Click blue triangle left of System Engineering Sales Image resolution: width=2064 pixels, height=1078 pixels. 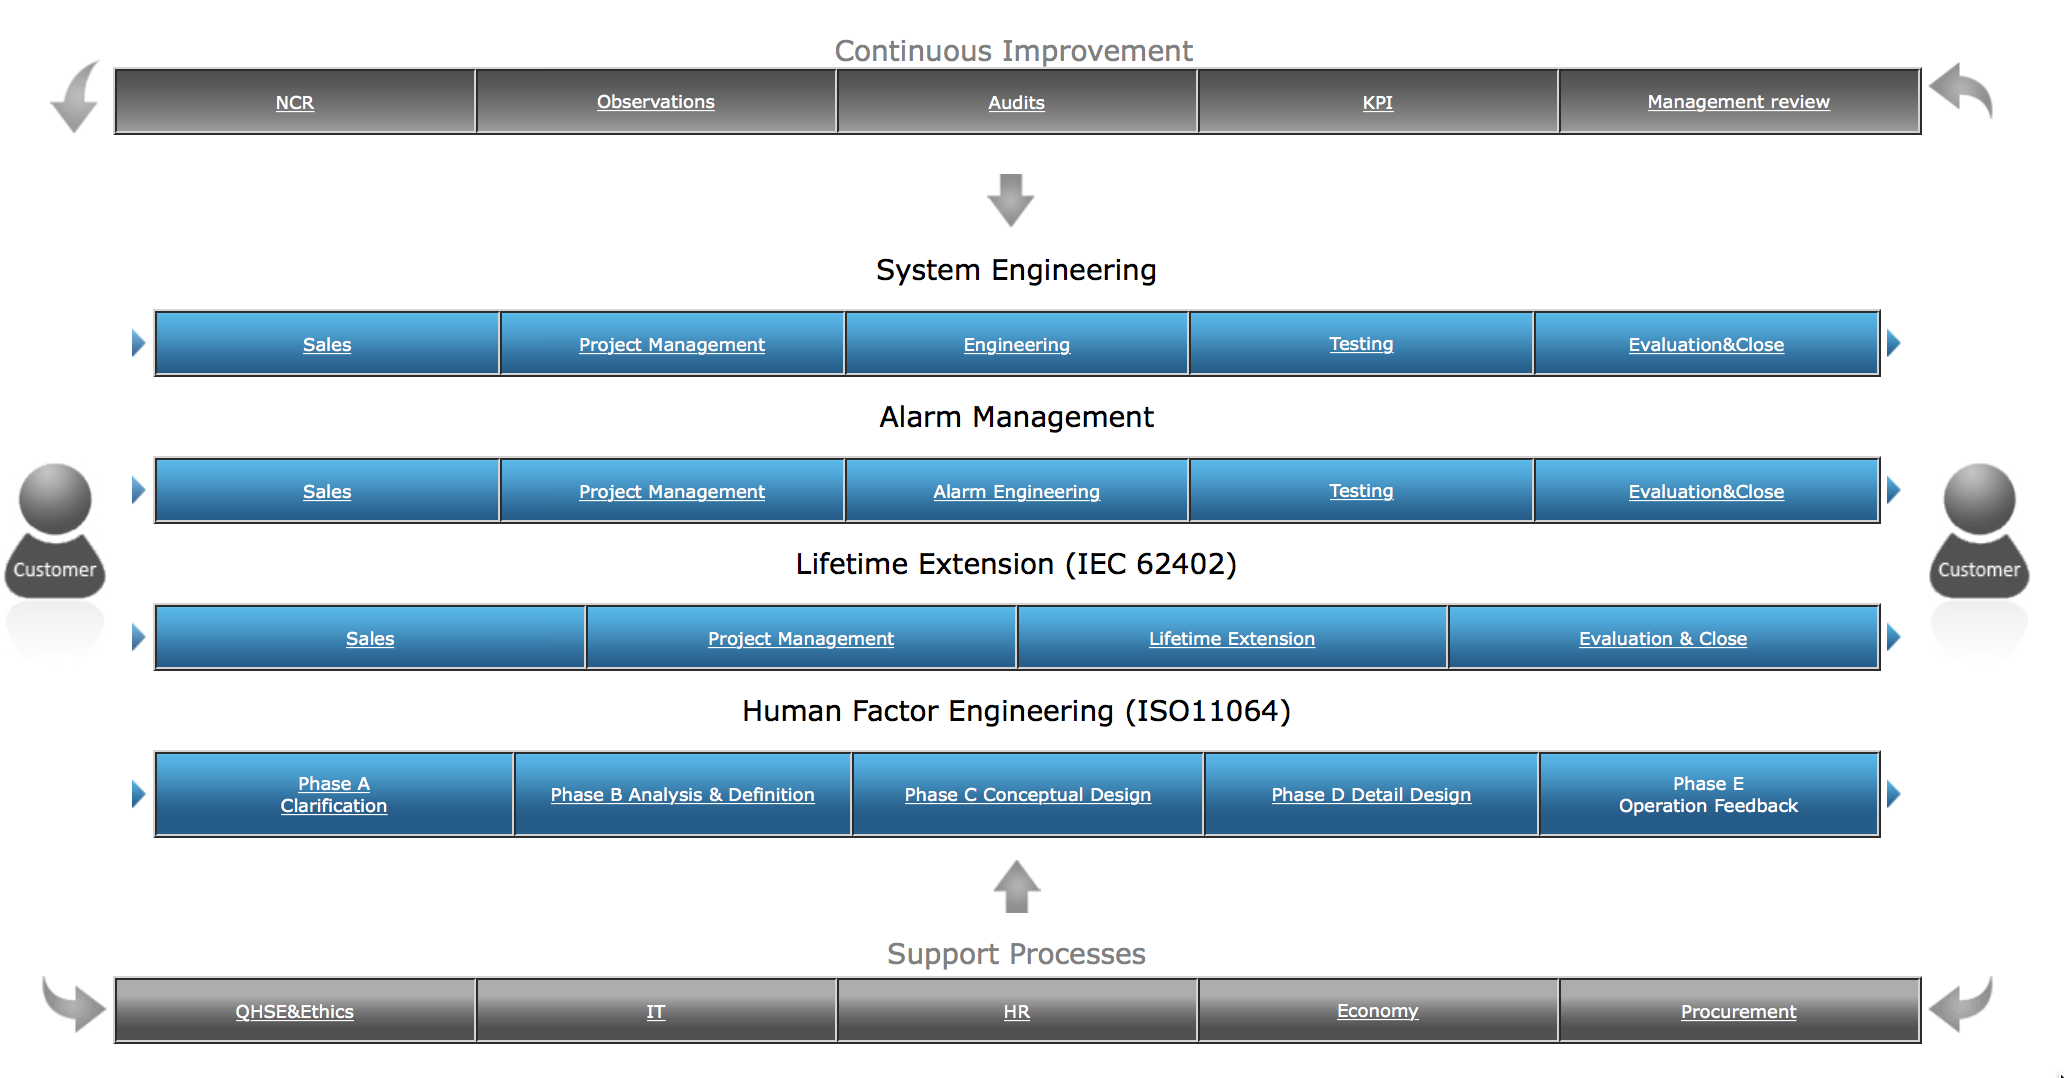pyautogui.click(x=138, y=344)
